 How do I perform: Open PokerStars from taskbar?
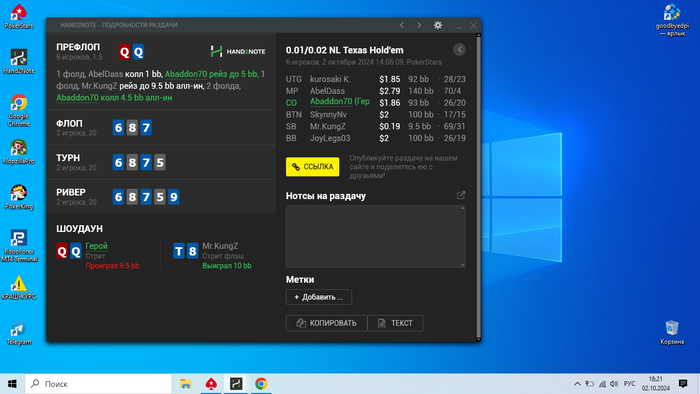(211, 384)
